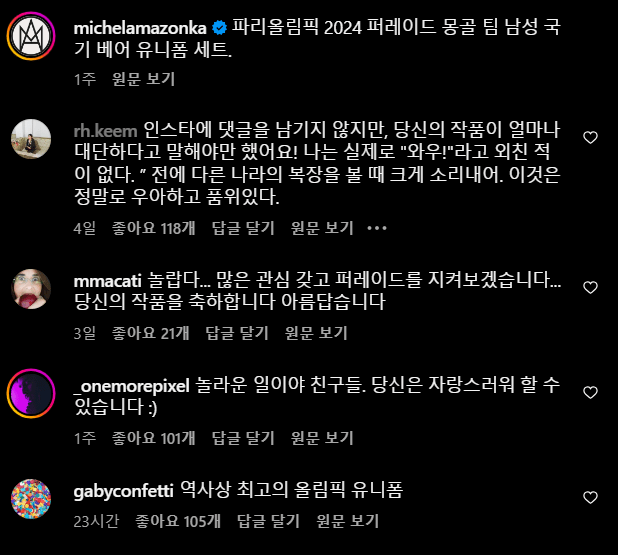Open the _onemorepixel username link

tap(132, 386)
